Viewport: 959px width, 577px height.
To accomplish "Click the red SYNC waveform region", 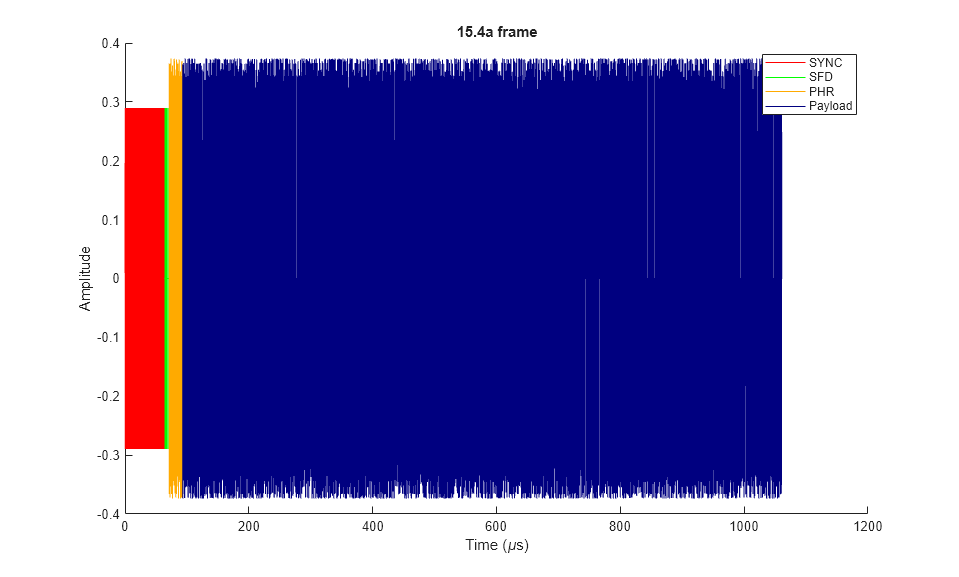I will coord(145,278).
